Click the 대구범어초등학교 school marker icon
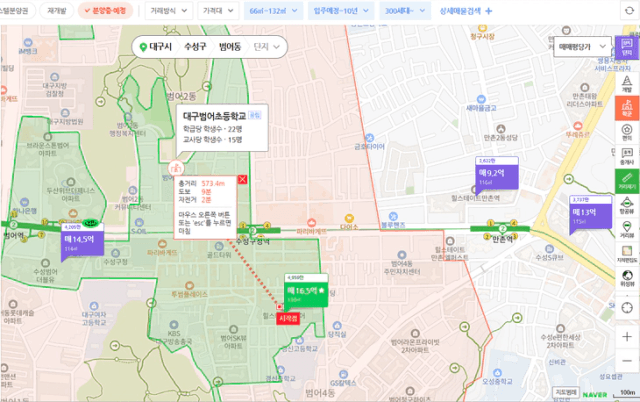 pyautogui.click(x=176, y=168)
